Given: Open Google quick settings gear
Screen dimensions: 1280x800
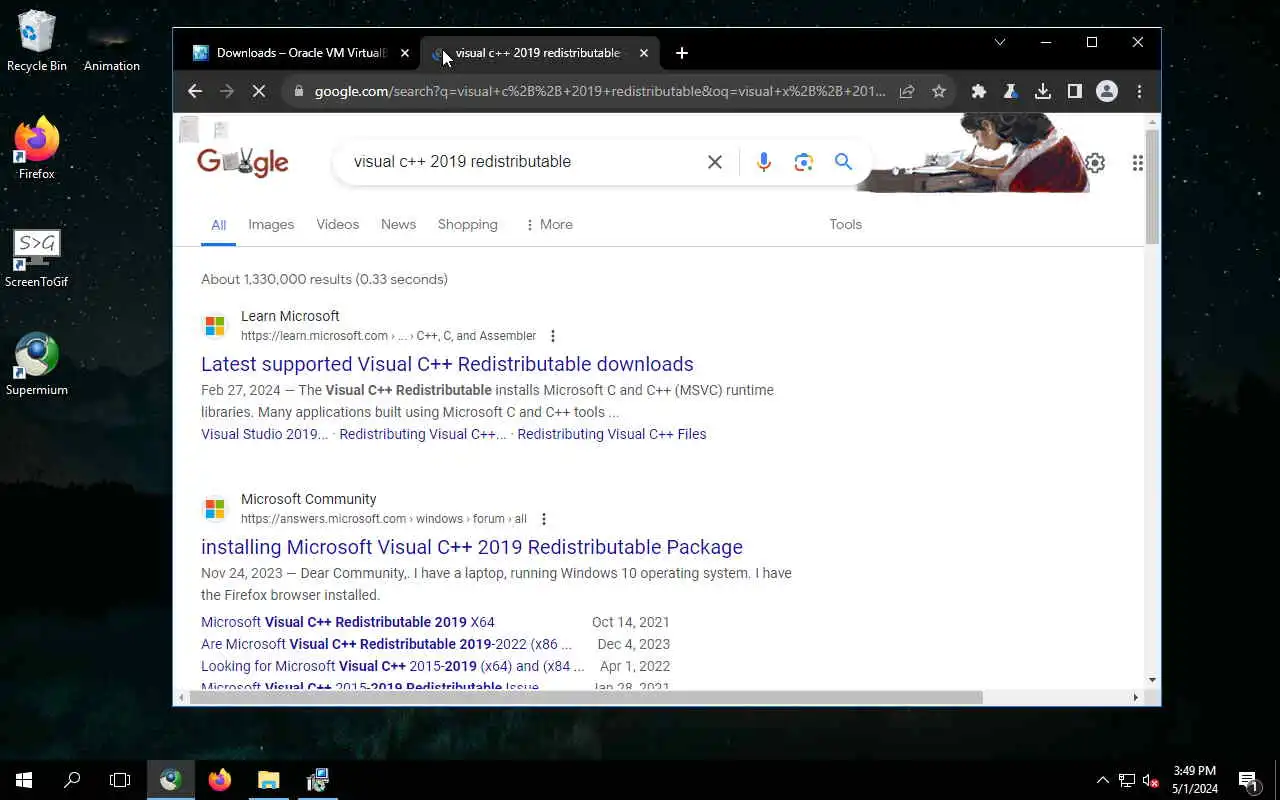Looking at the screenshot, I should click(1095, 163).
